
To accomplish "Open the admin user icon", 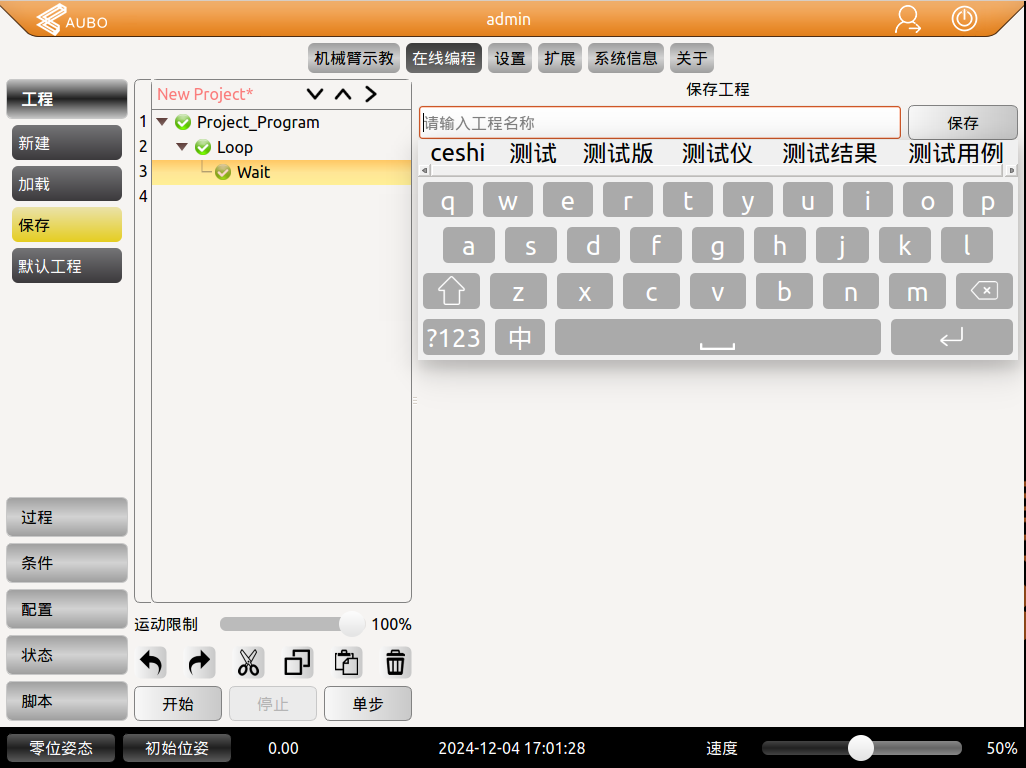I will click(908, 19).
